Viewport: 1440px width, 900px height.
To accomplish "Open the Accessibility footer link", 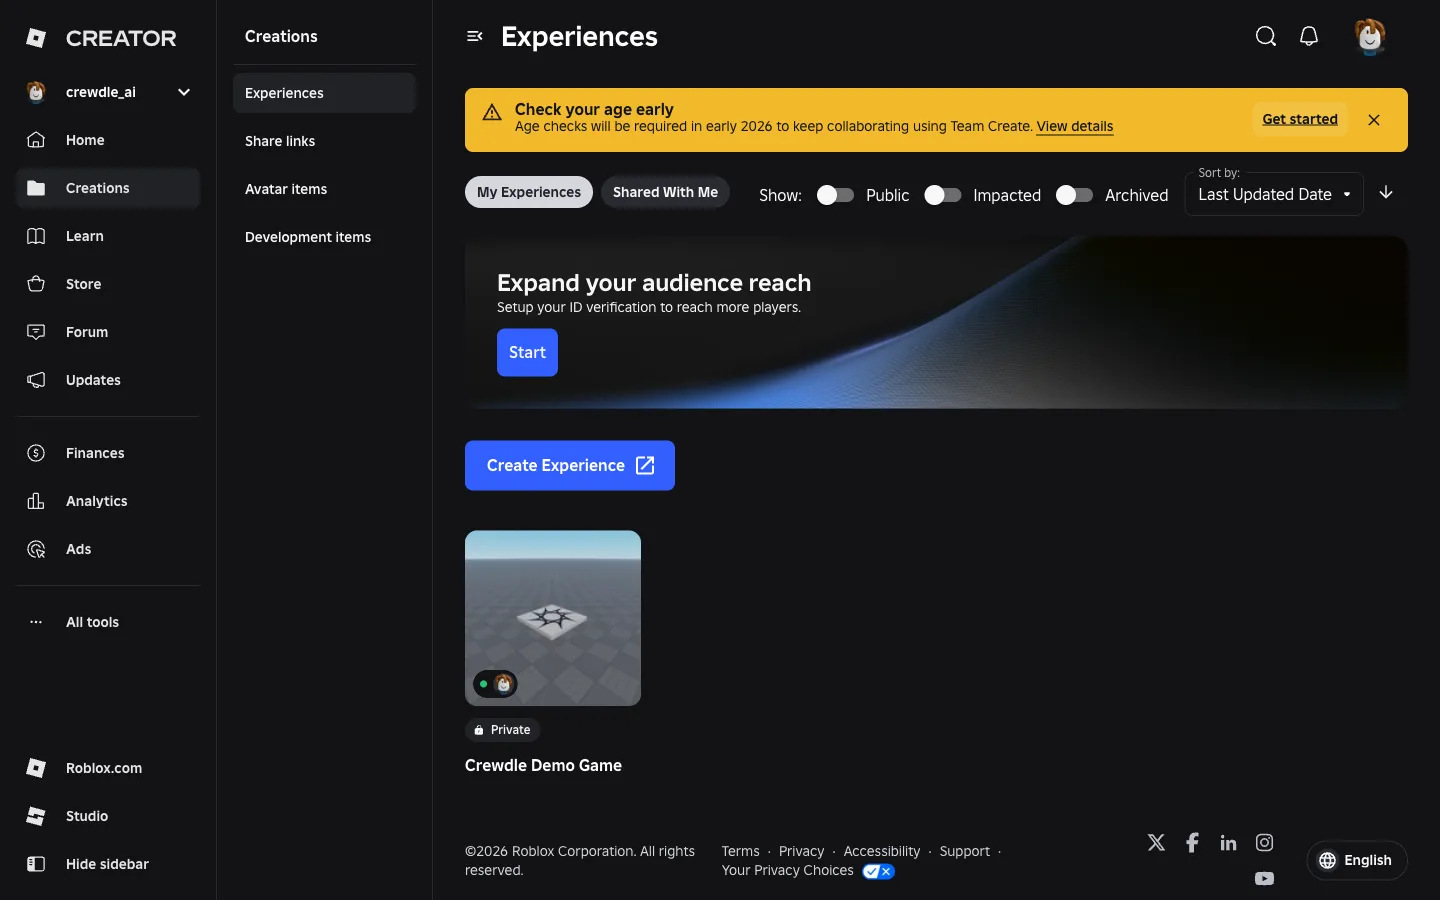I will tap(882, 851).
